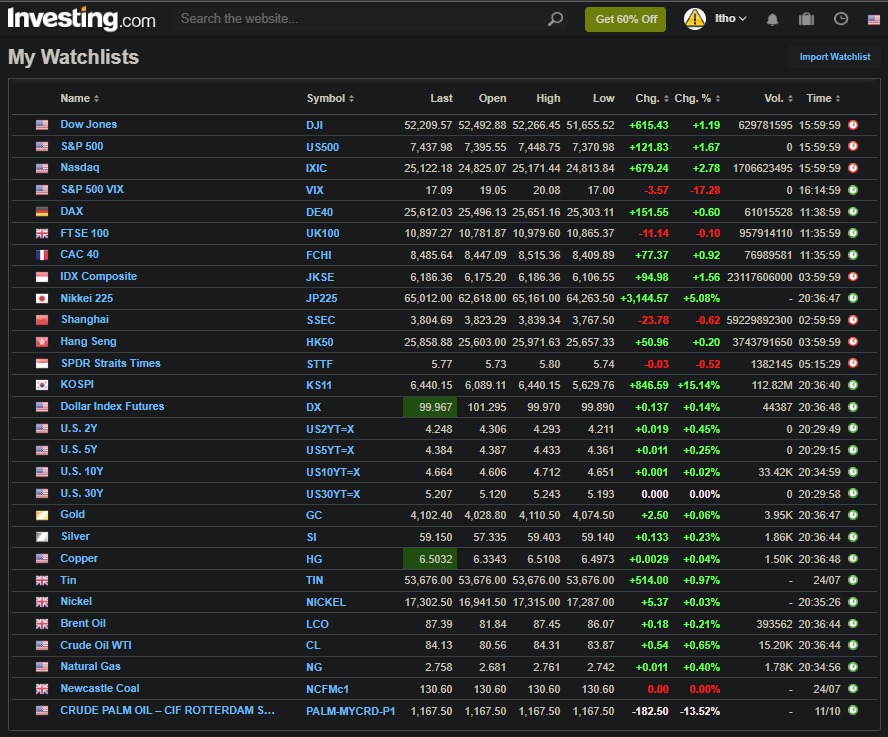The image size is (888, 737).
Task: Click the market clock icon in S&P 500 VIX row
Action: pyautogui.click(x=853, y=190)
